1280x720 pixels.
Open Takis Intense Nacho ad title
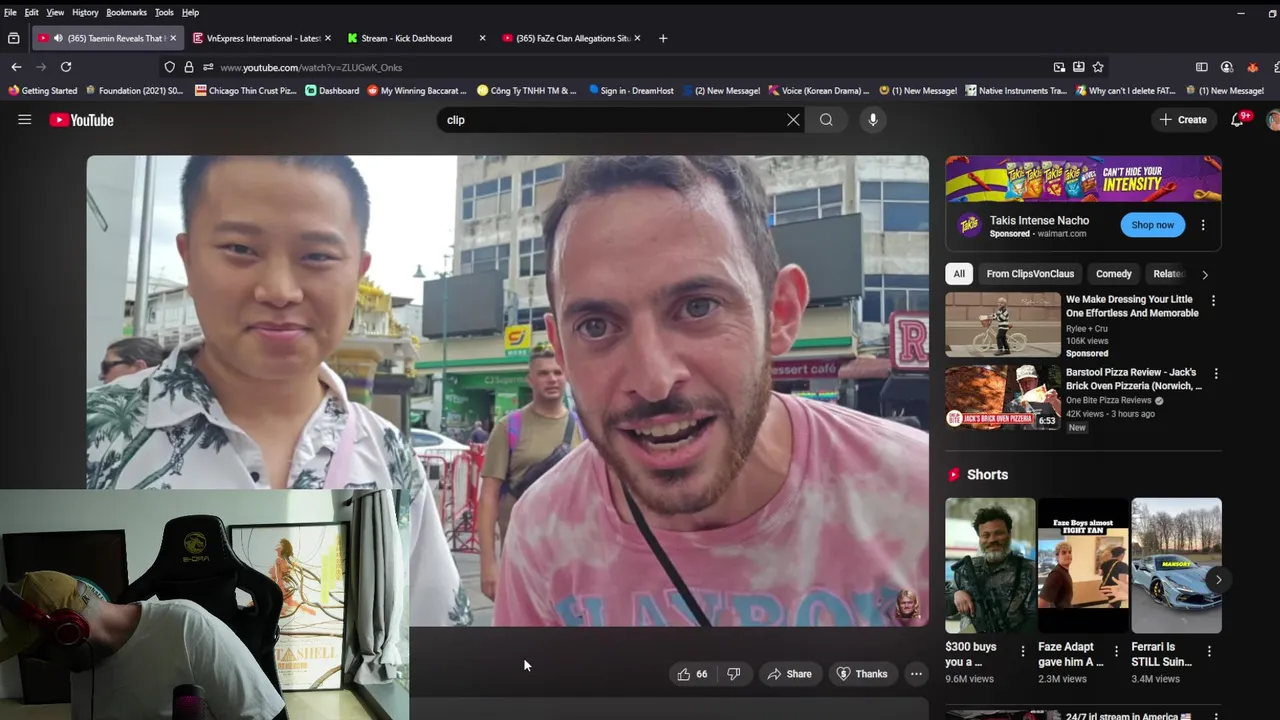point(1039,220)
